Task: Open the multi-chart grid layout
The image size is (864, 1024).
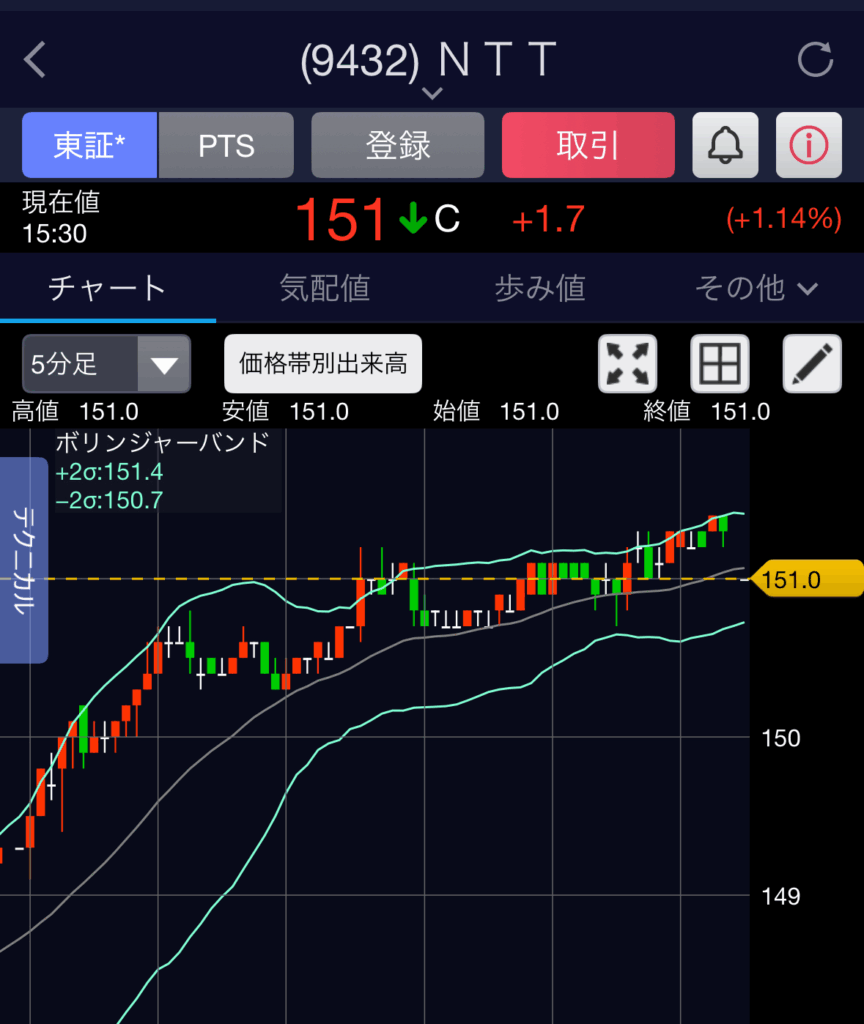Action: 719,364
